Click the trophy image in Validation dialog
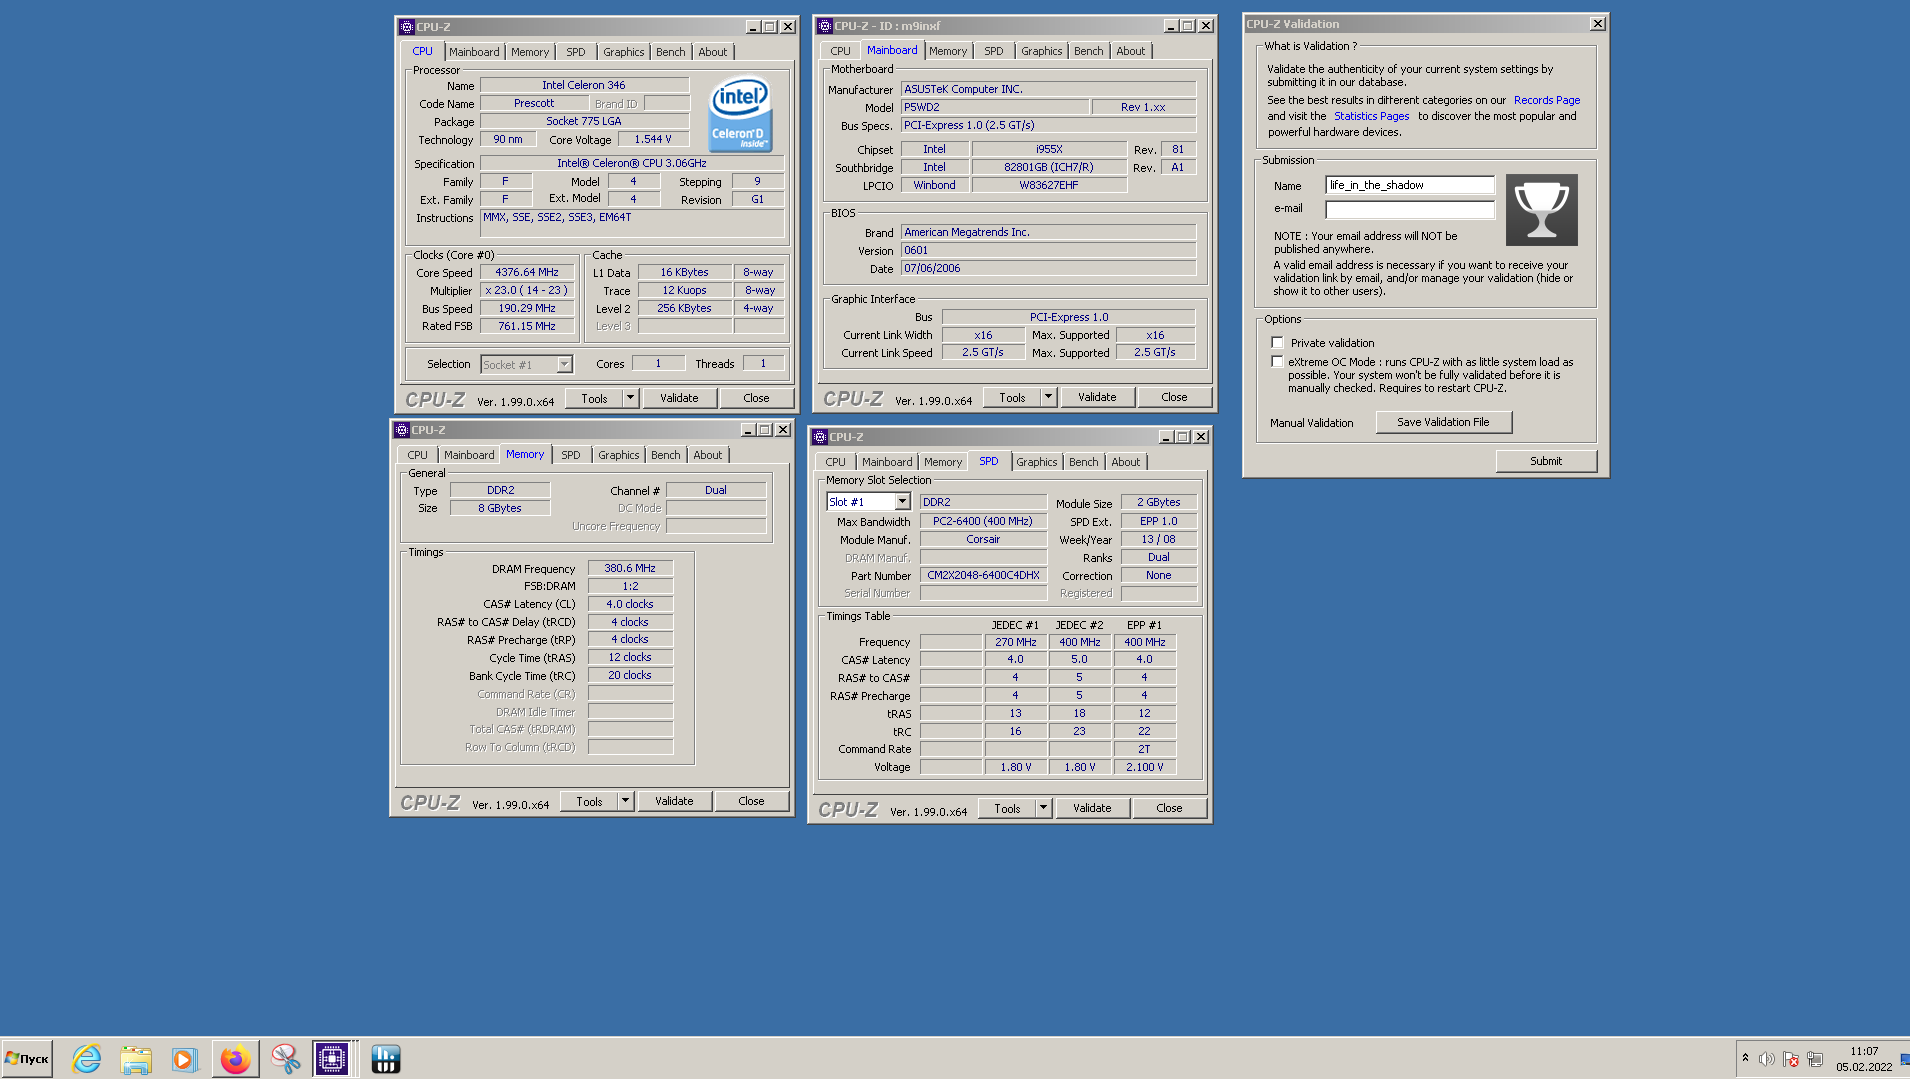1910x1079 pixels. (1541, 210)
